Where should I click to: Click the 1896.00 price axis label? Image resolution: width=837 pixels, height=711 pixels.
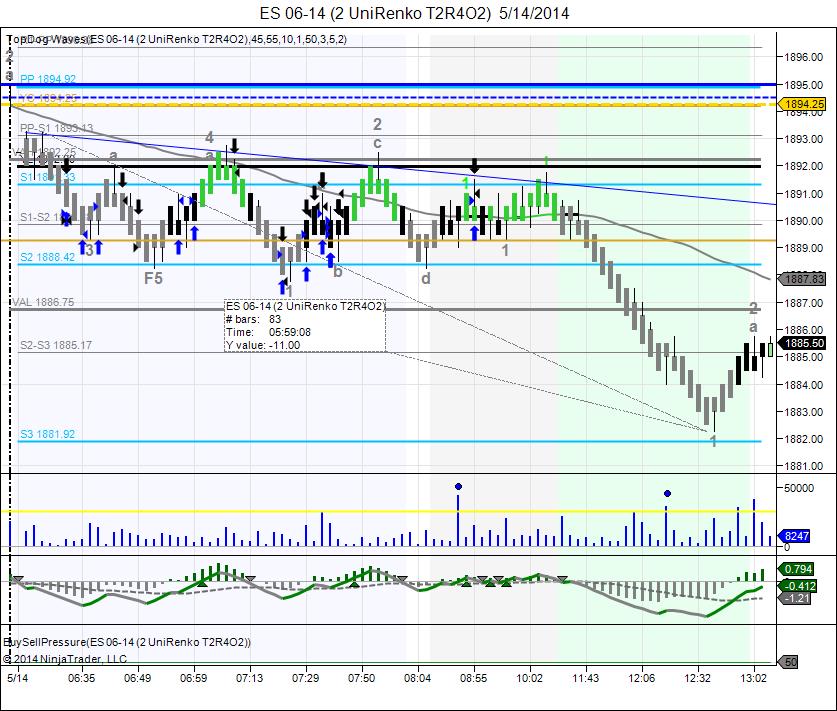click(803, 57)
